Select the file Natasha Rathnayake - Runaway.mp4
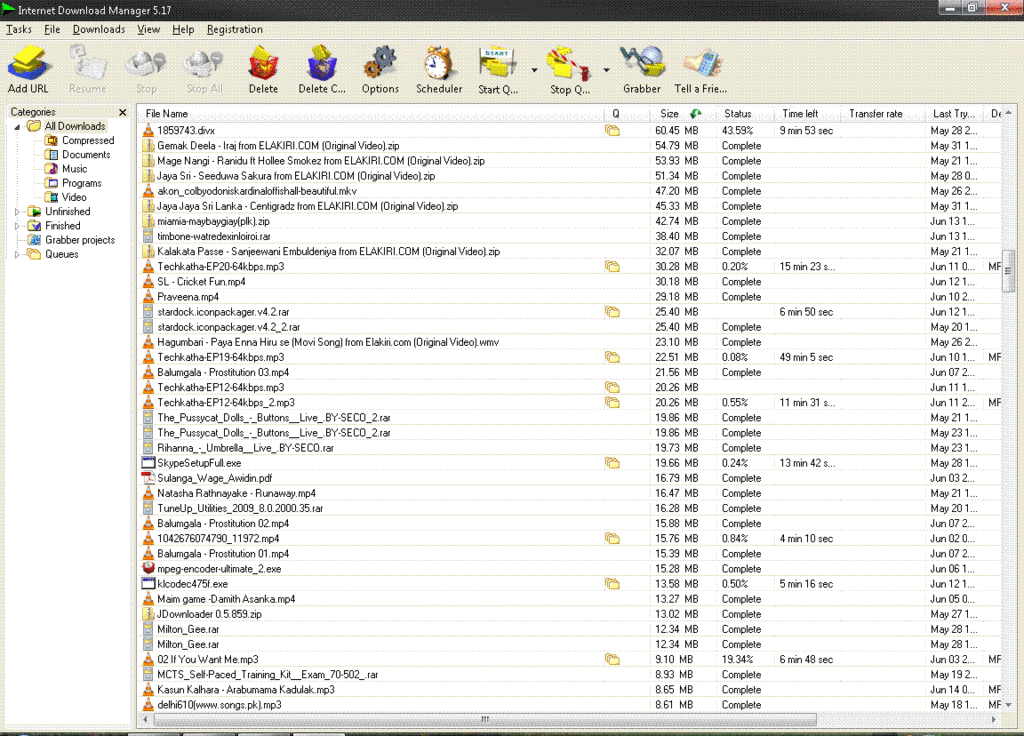Viewport: 1024px width, 736px height. point(236,493)
